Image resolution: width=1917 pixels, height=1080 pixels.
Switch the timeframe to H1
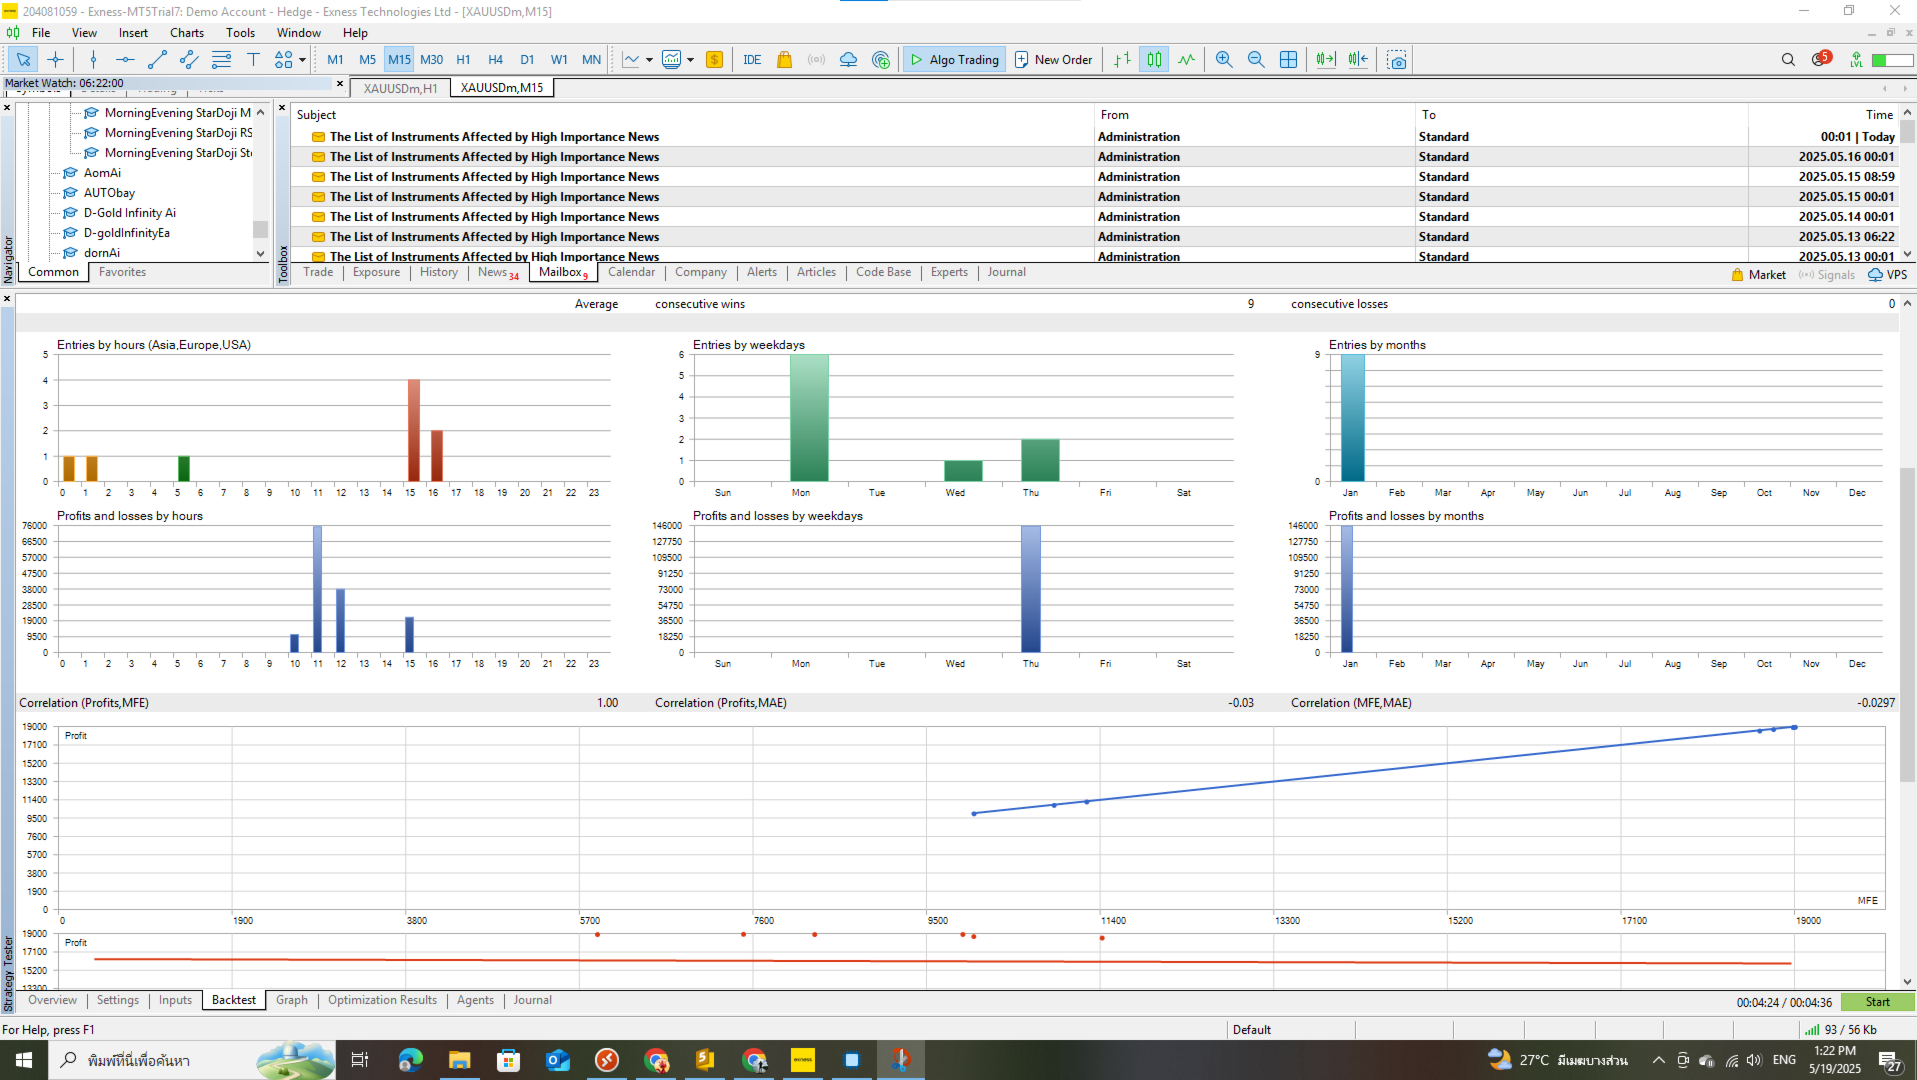tap(463, 60)
